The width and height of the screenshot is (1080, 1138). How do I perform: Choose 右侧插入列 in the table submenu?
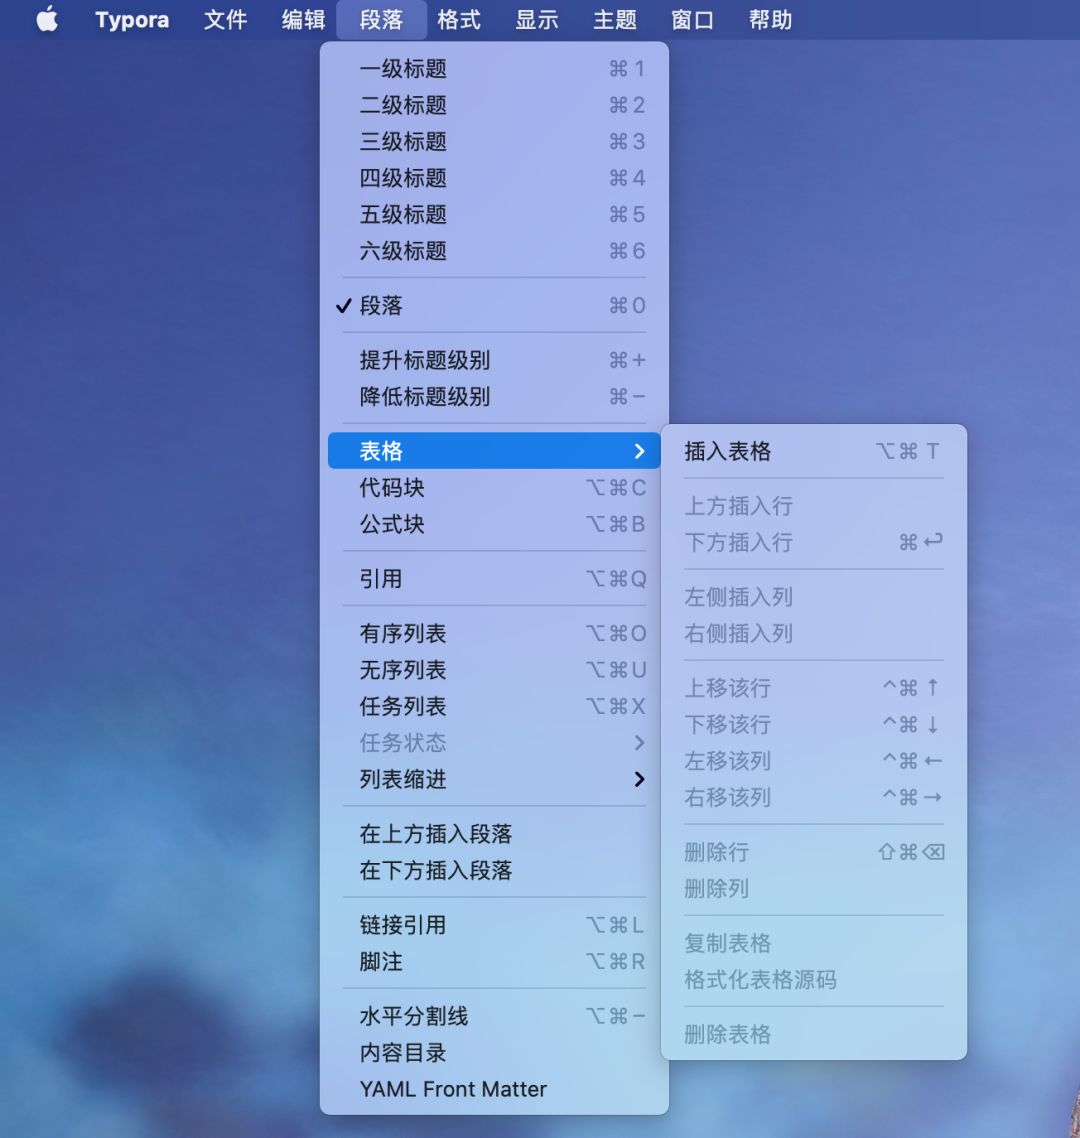(814, 634)
